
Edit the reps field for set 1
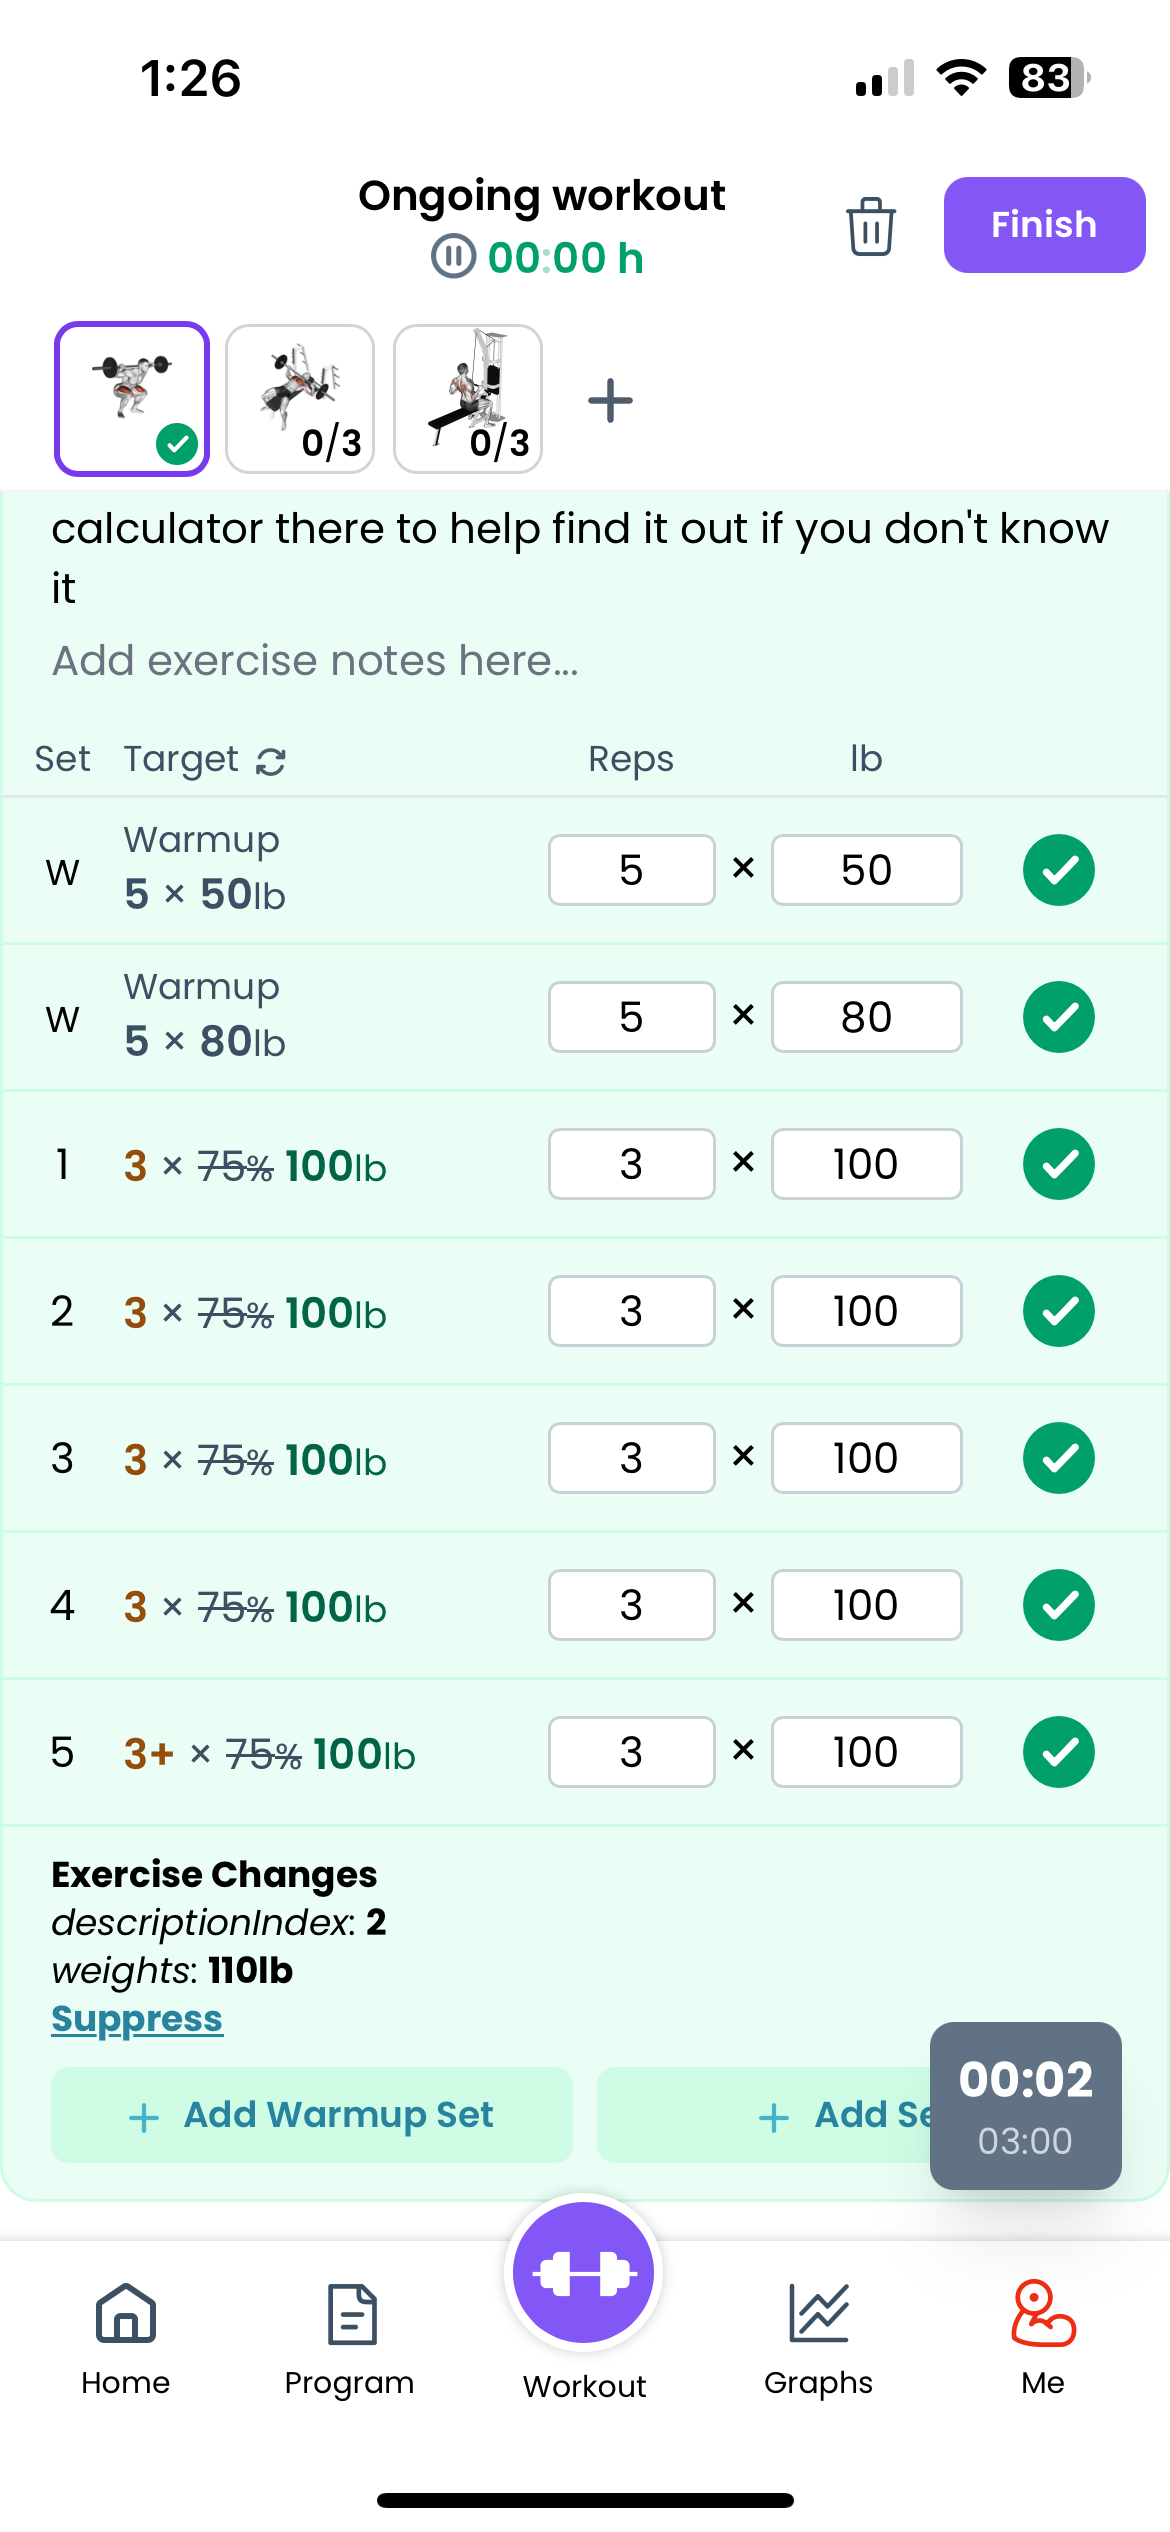[631, 1164]
